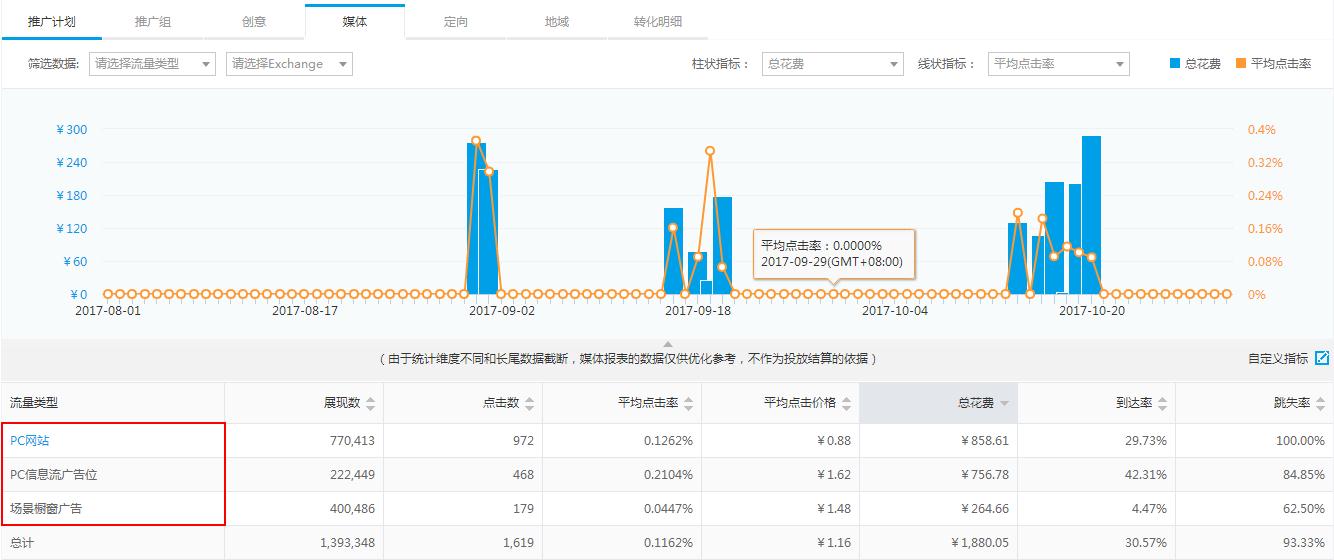Screen dimensions: 1334x560
Task: Toggle 总花费 legend series in chart
Action: 1195,64
